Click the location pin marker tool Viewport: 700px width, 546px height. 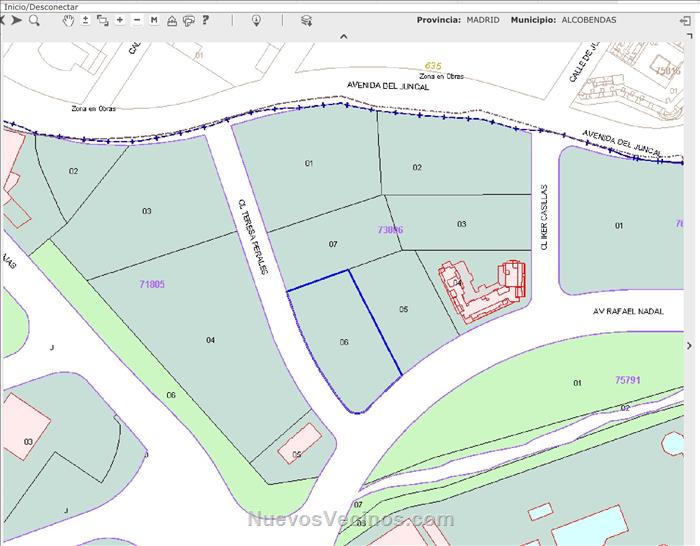point(256,20)
